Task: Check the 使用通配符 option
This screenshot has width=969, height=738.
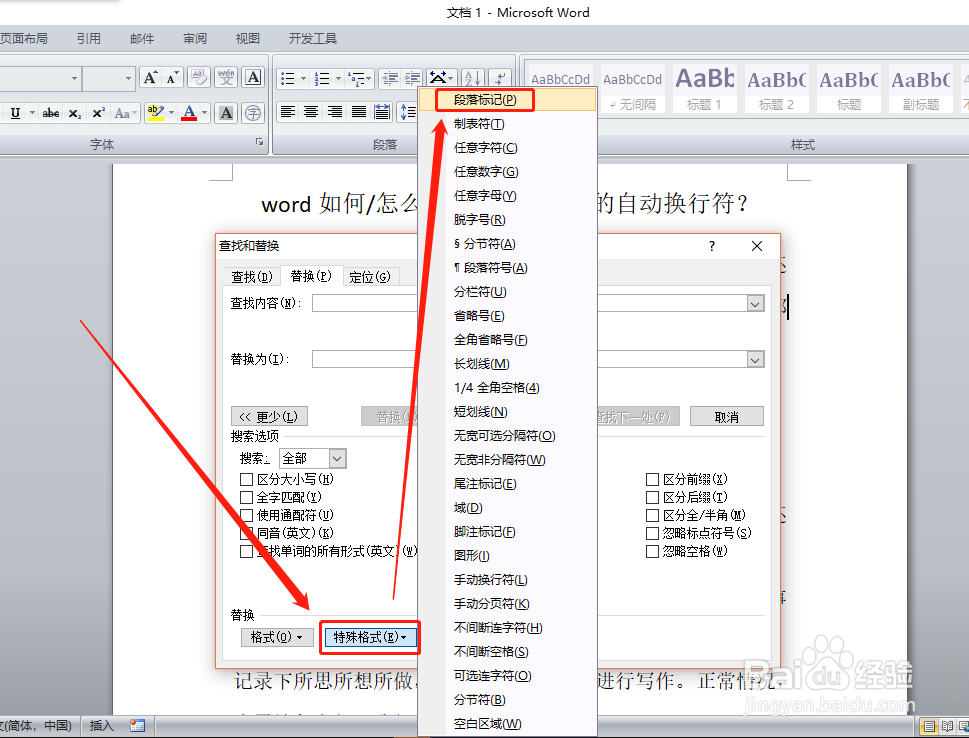Action: (x=246, y=514)
